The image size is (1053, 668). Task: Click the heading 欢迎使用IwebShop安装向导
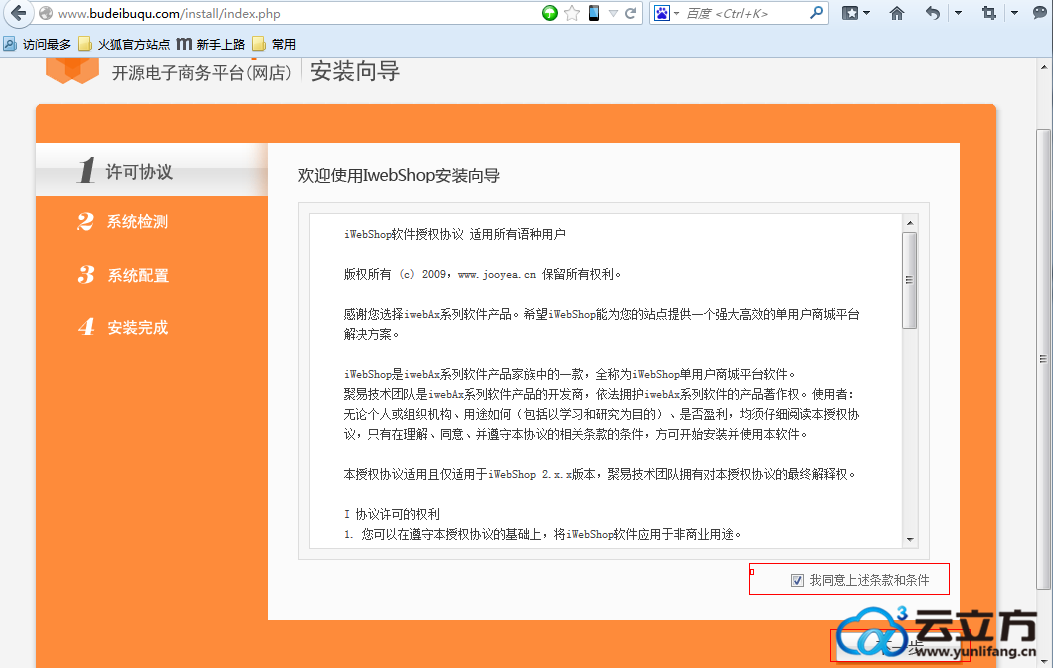point(399,176)
